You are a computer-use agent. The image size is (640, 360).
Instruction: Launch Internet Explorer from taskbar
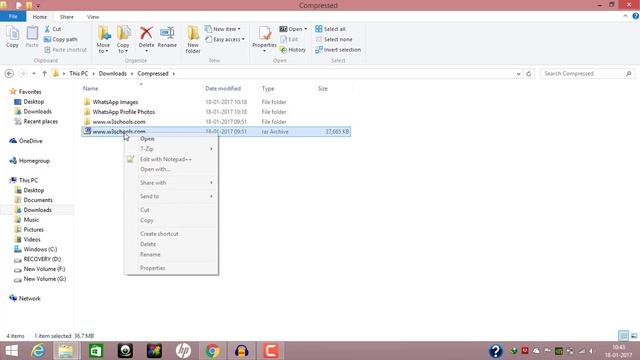pos(38,351)
